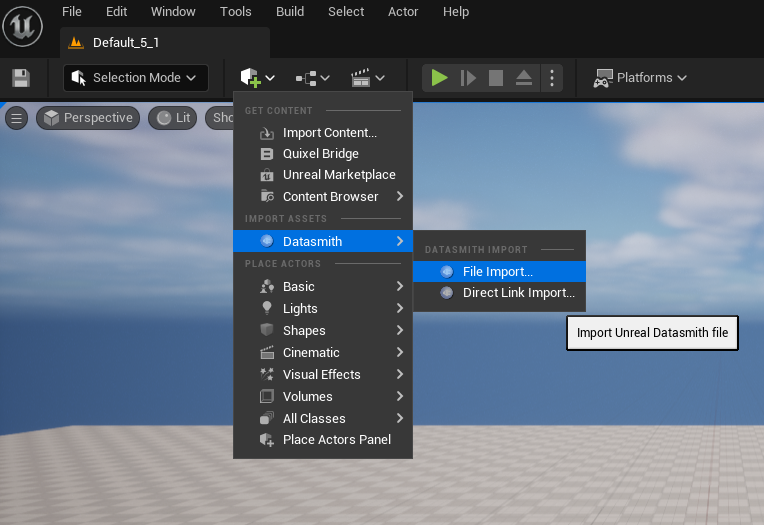Choose Import Content... menu entry

[x=323, y=133]
